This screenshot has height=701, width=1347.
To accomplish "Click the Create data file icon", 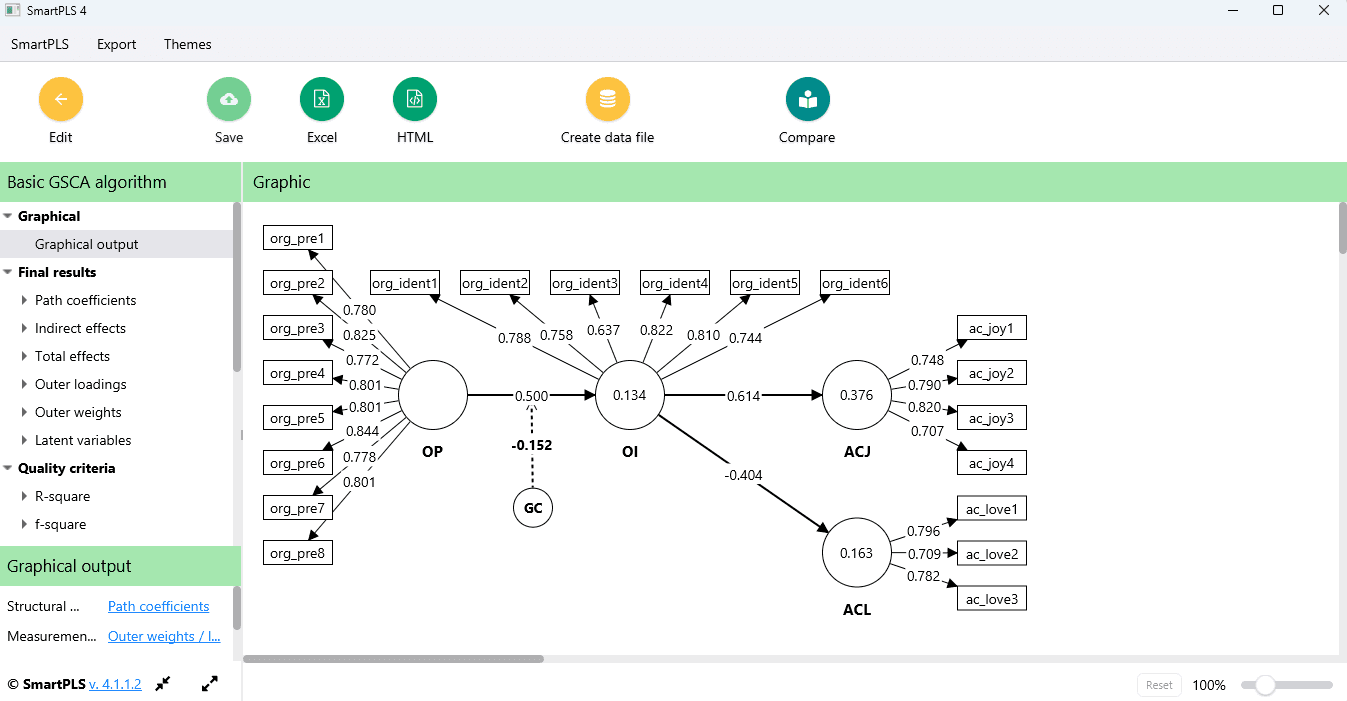I will pos(608,99).
